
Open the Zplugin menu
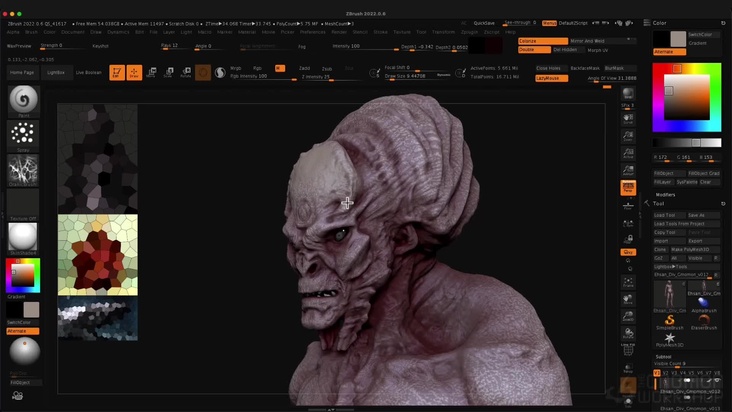click(469, 32)
